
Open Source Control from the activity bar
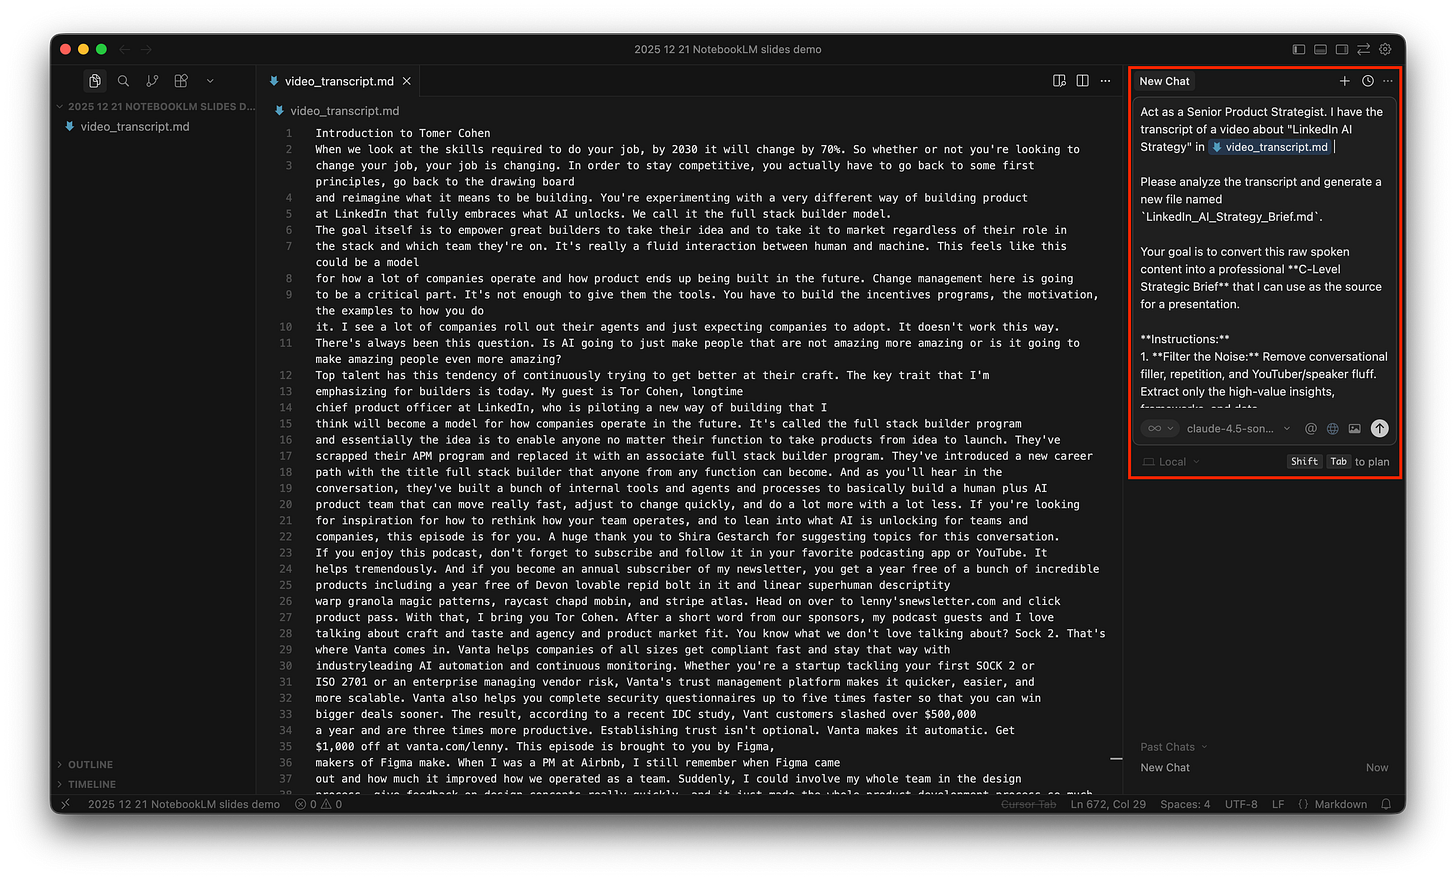click(151, 81)
